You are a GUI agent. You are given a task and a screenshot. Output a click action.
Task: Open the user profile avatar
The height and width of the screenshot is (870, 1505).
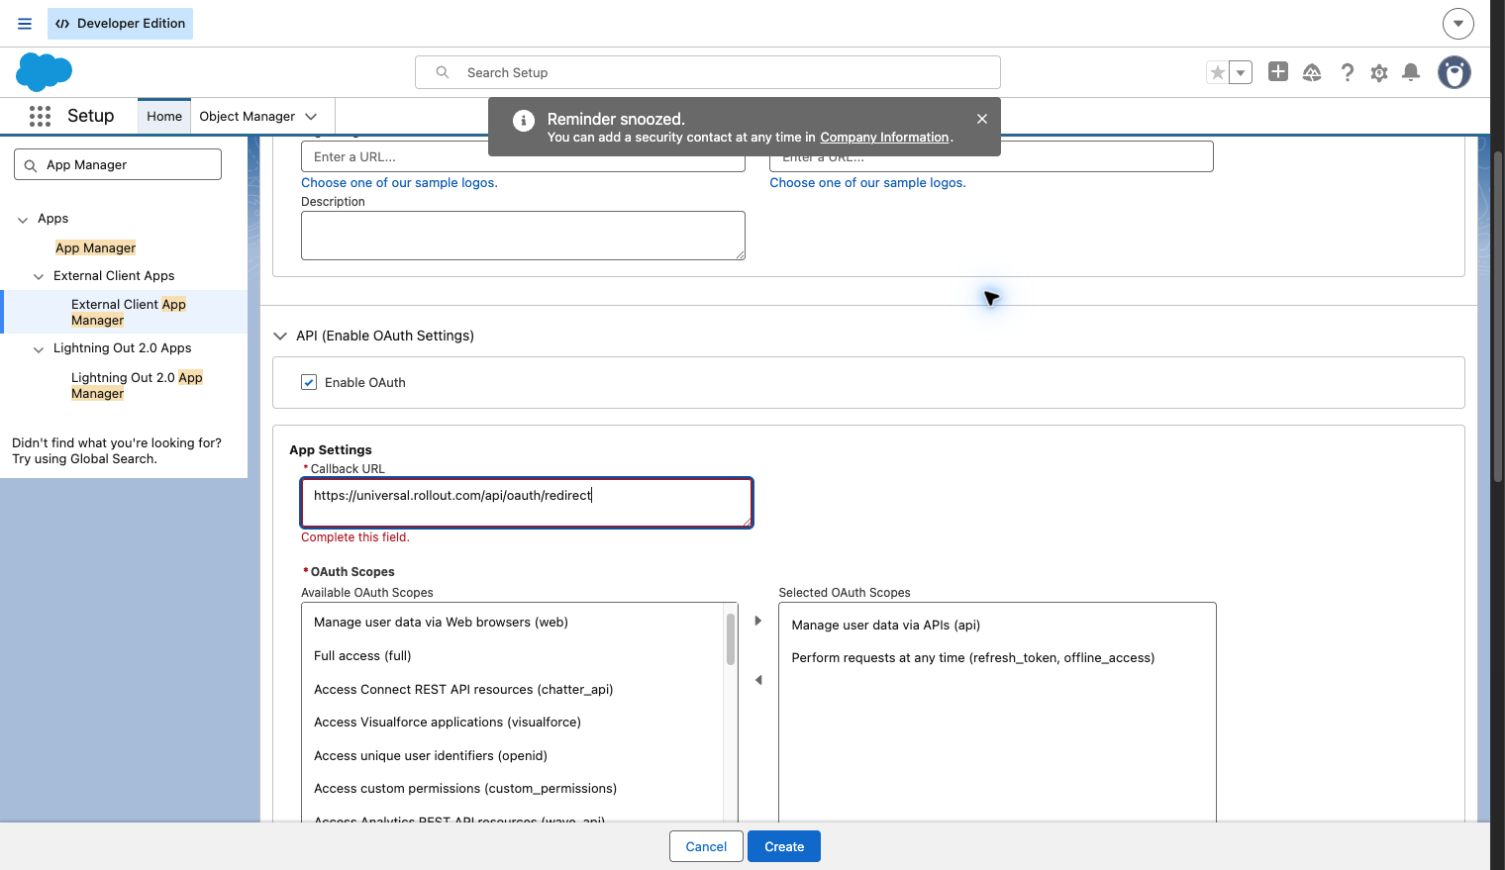pos(1454,72)
